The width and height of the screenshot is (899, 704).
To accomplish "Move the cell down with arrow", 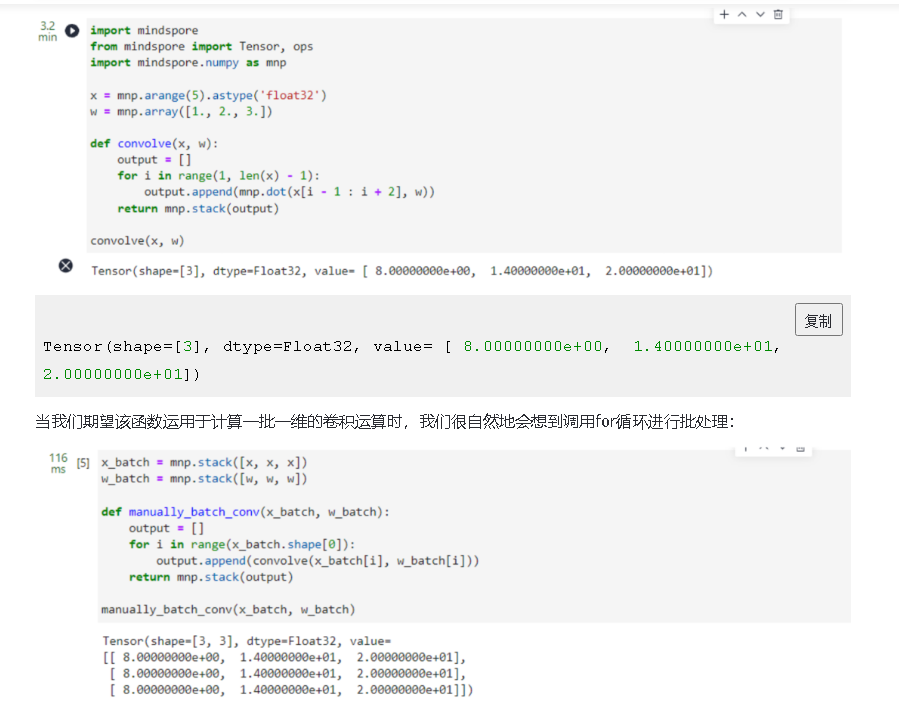I will tap(760, 14).
